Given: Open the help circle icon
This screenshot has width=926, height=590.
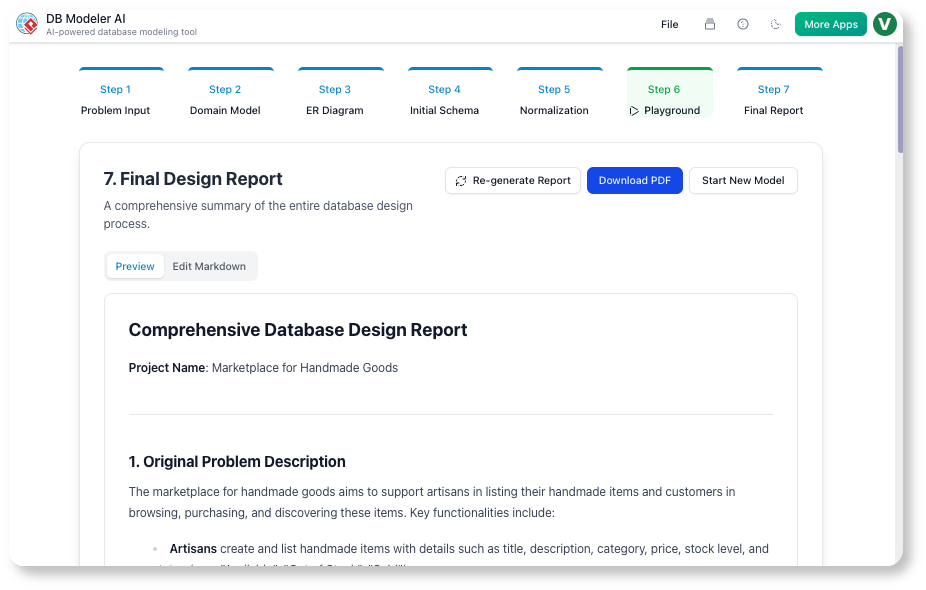Looking at the screenshot, I should click(x=743, y=24).
